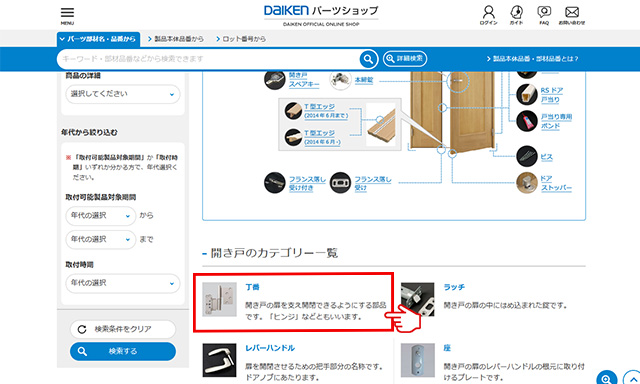This screenshot has height=384, width=640.
Task: Click the clear search conditions button
Action: [x=122, y=329]
